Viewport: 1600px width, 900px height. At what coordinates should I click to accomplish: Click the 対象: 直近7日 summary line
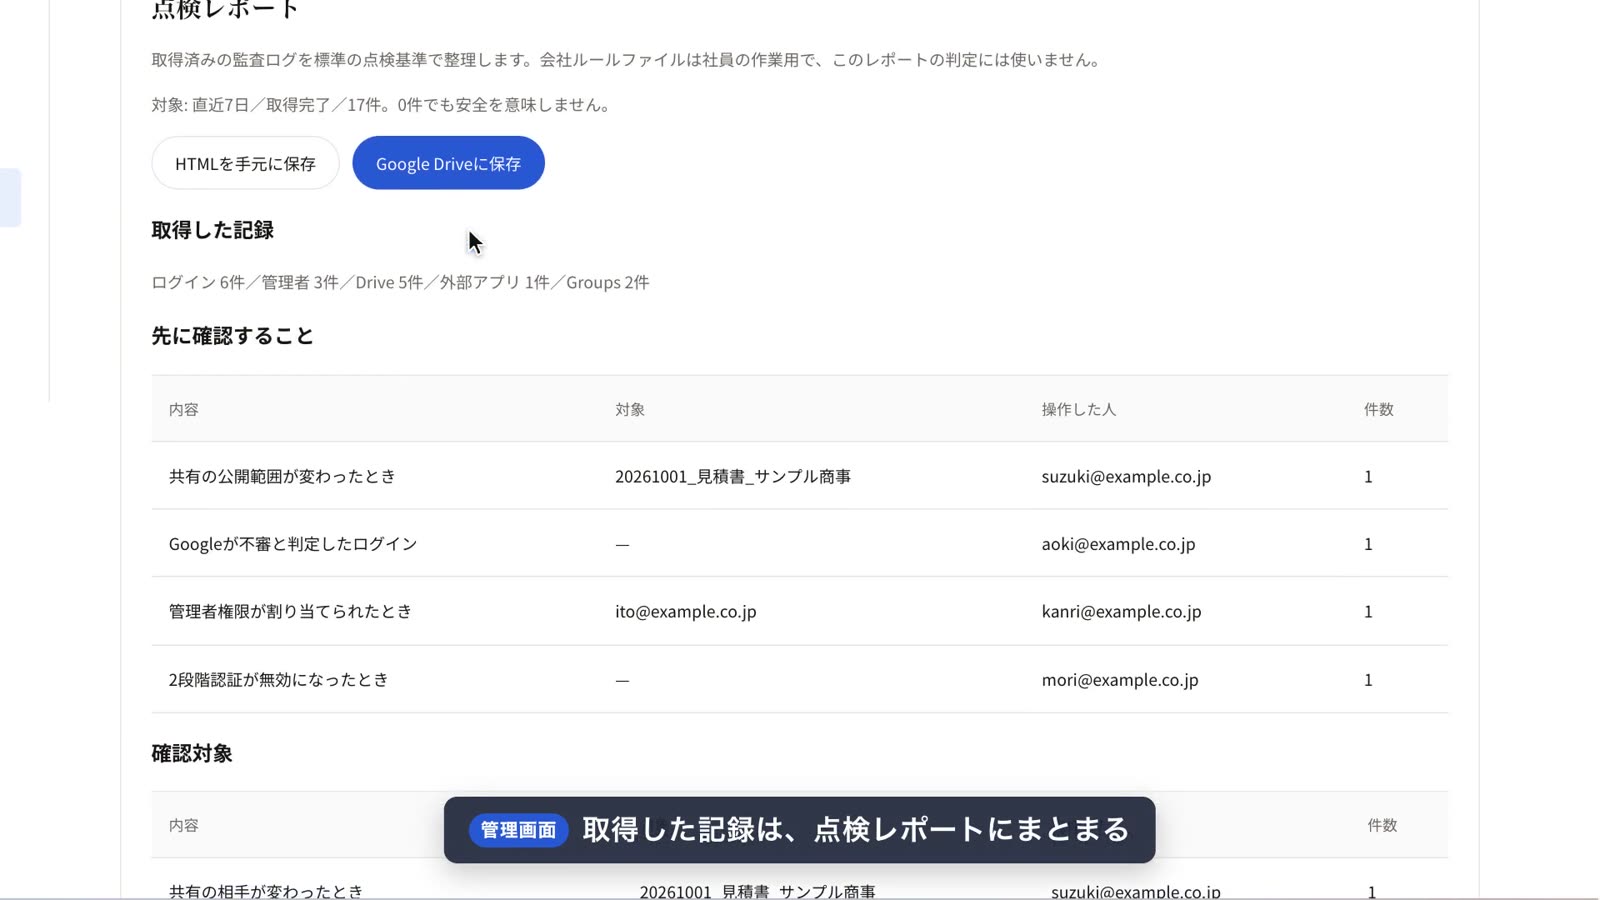pyautogui.click(x=383, y=104)
